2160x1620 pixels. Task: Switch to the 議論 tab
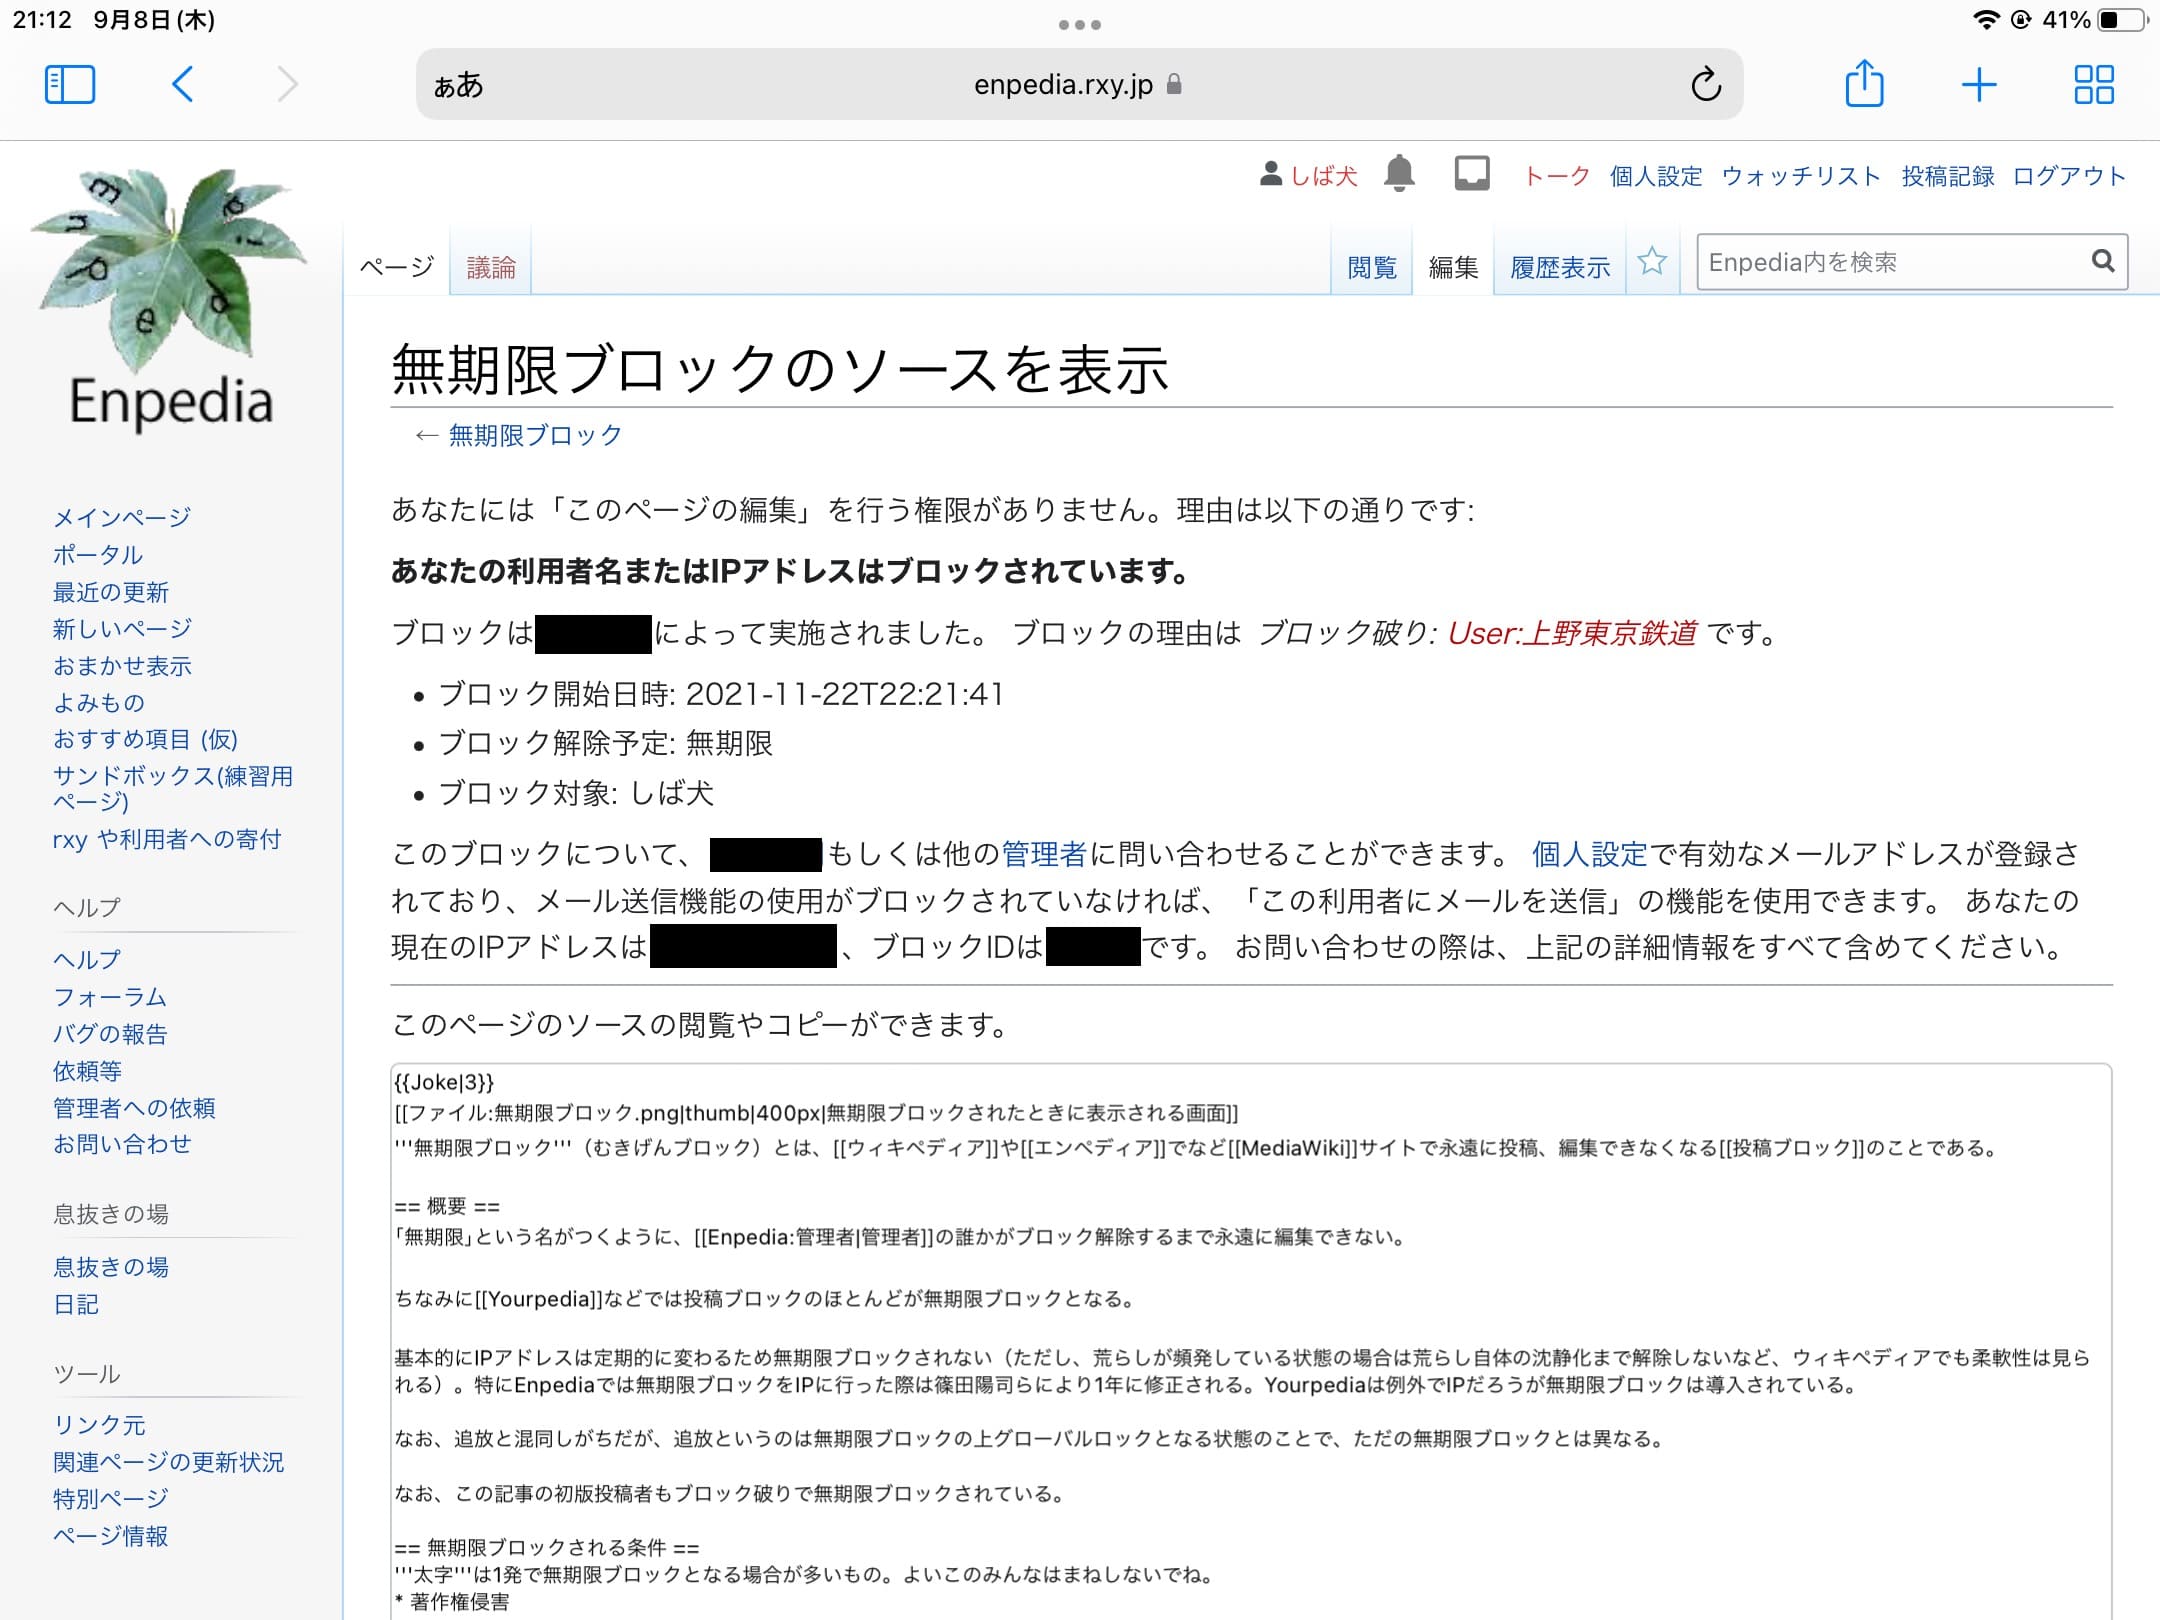491,267
